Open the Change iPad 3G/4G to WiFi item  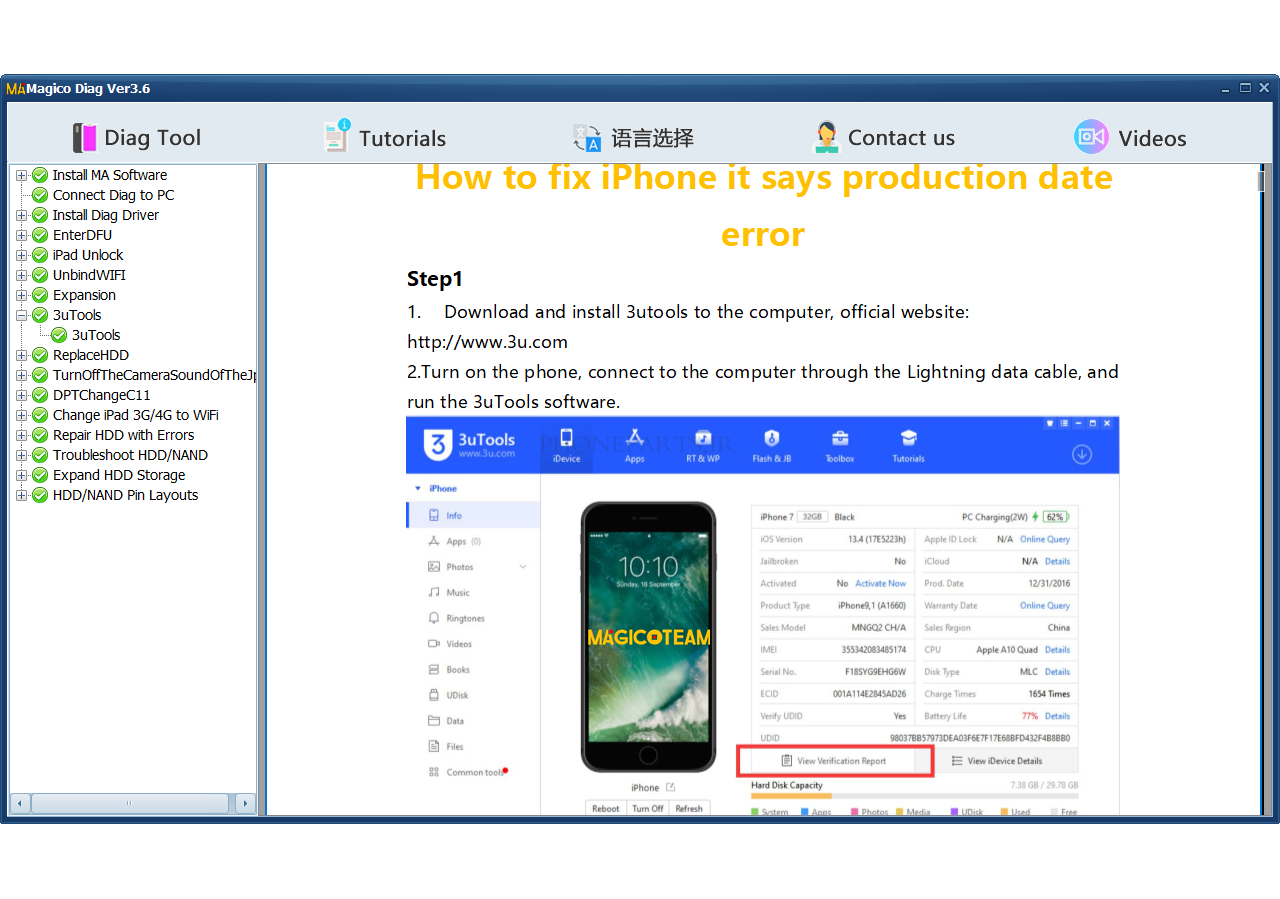(x=135, y=415)
